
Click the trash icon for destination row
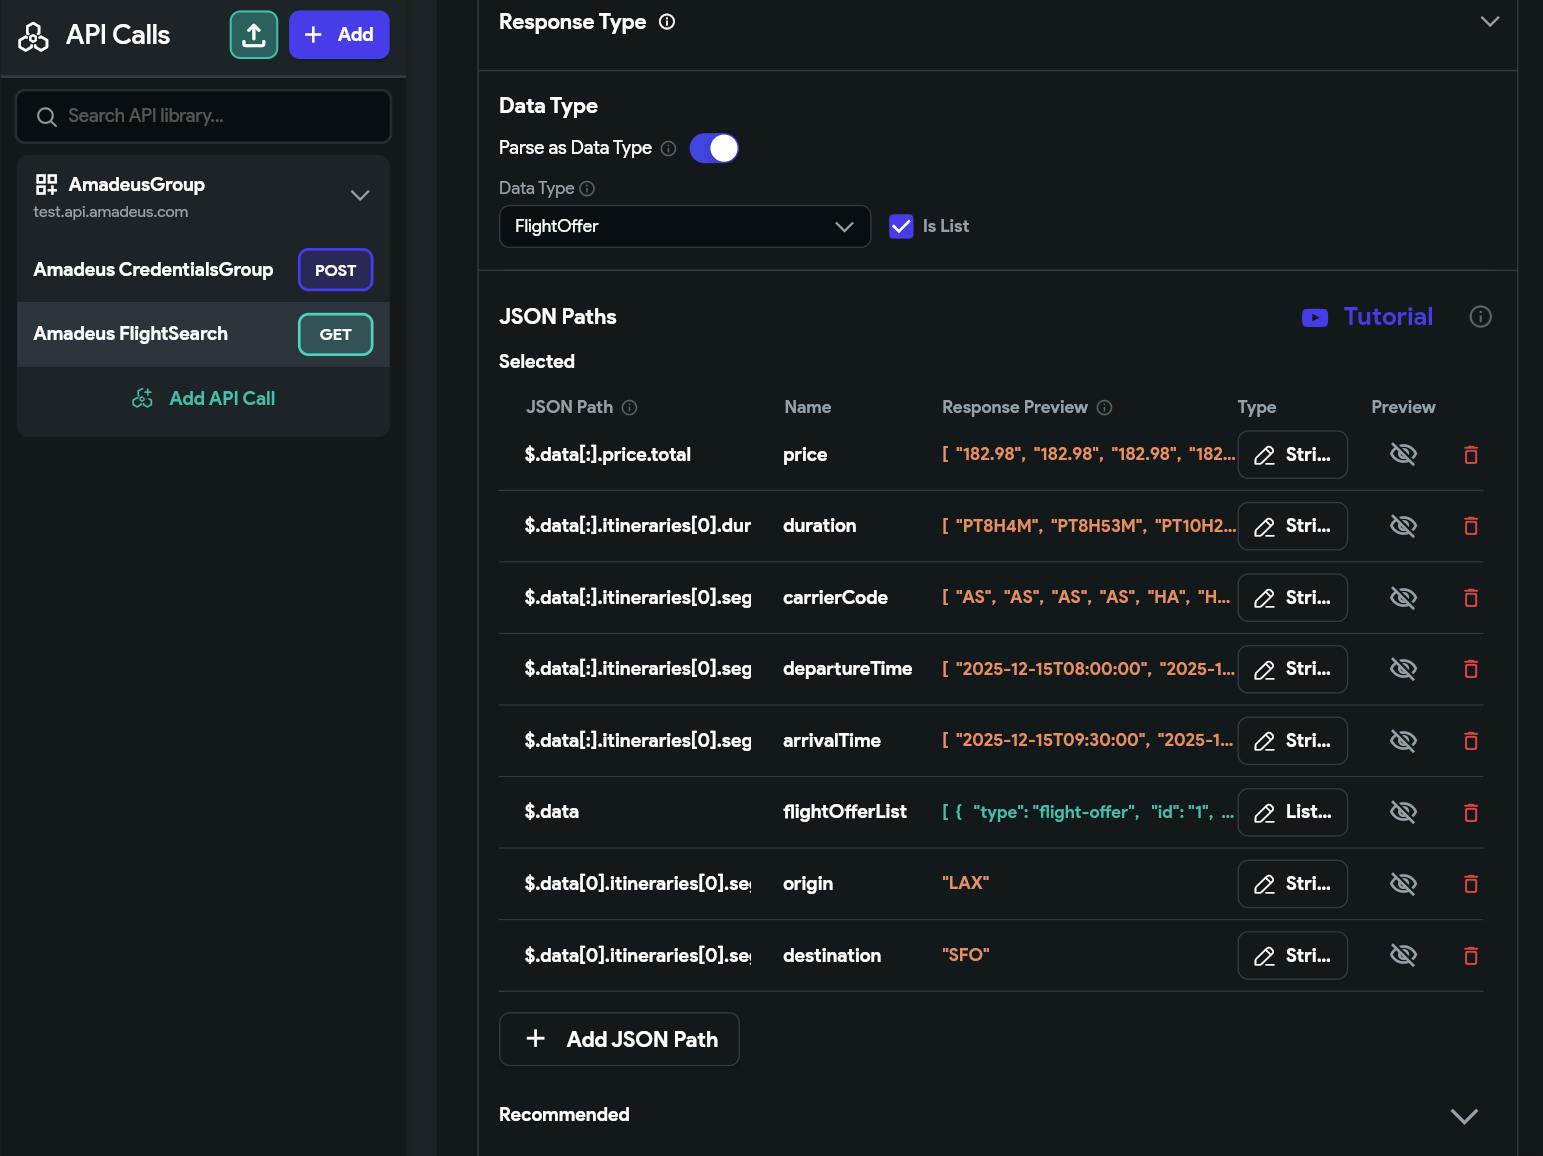1470,956
